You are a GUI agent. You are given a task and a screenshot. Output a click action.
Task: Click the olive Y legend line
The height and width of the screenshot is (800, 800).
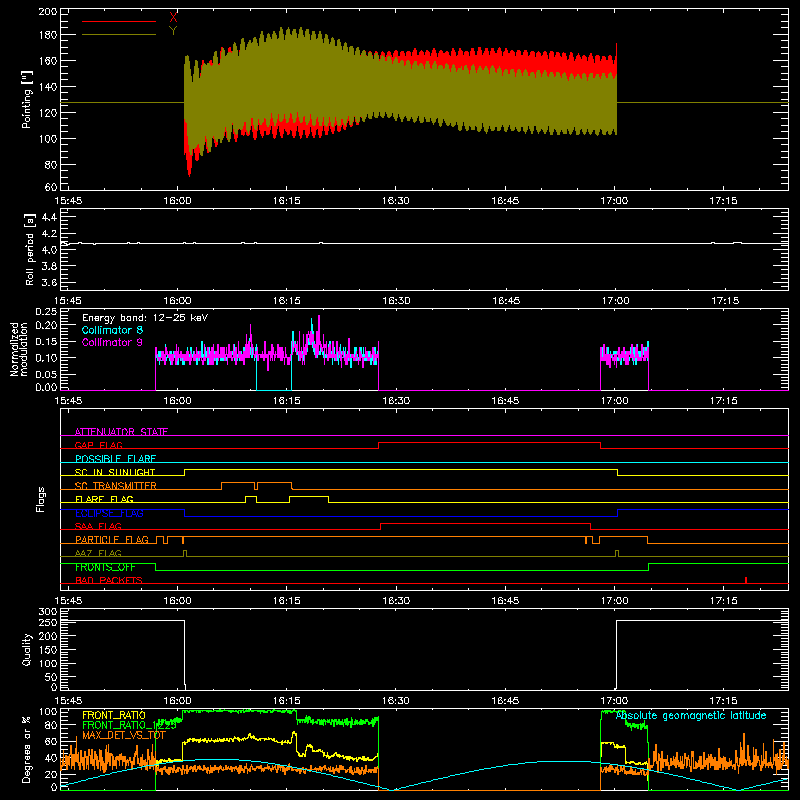[119, 35]
